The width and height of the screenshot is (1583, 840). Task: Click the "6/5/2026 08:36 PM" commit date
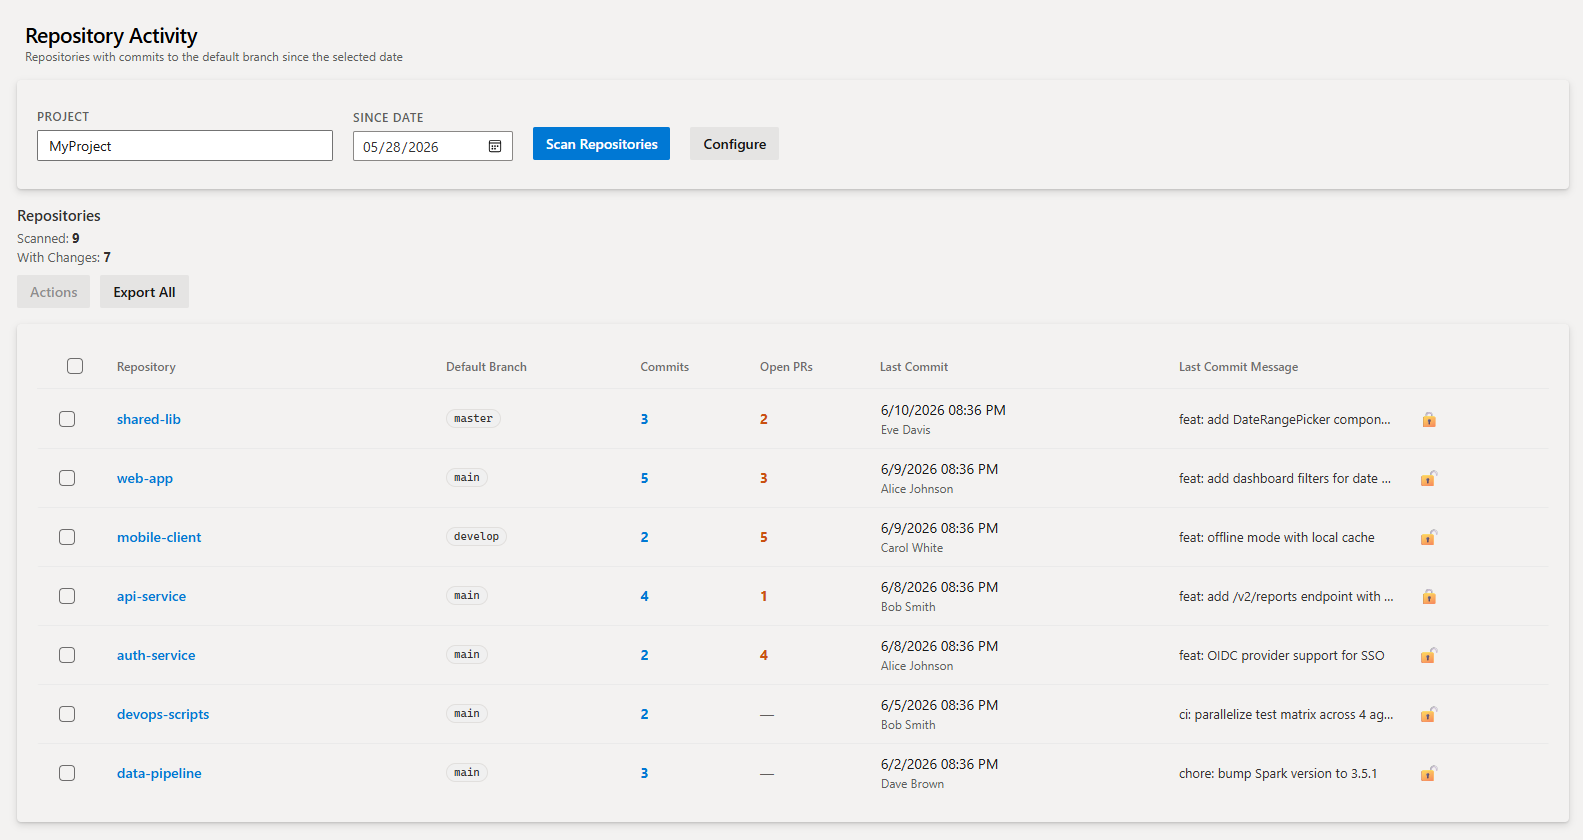[939, 705]
